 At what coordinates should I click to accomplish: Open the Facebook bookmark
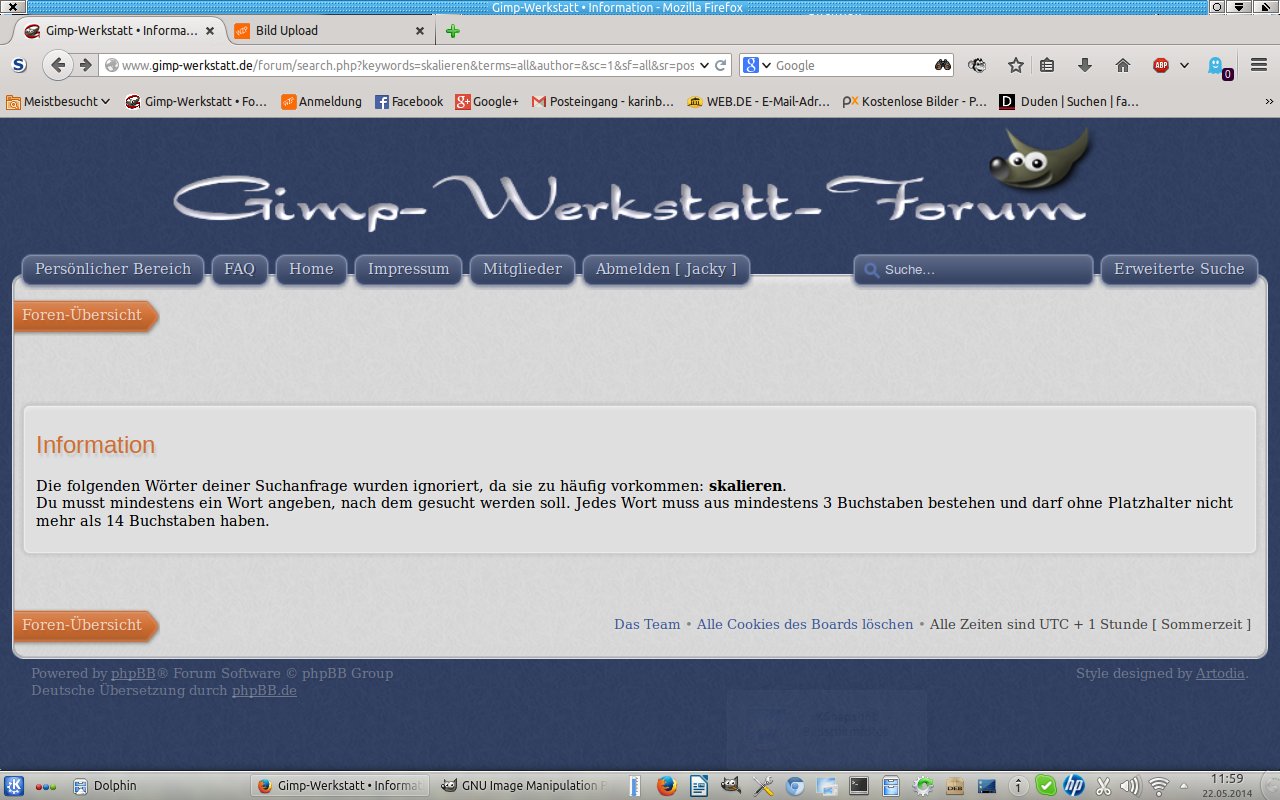409,101
